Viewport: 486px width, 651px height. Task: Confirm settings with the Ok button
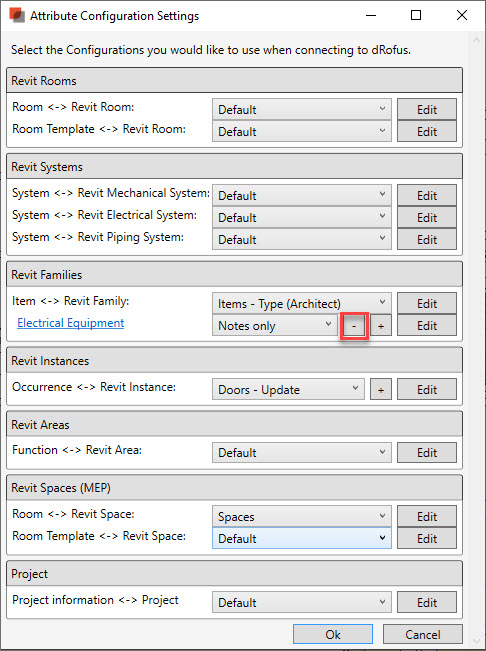pos(333,634)
